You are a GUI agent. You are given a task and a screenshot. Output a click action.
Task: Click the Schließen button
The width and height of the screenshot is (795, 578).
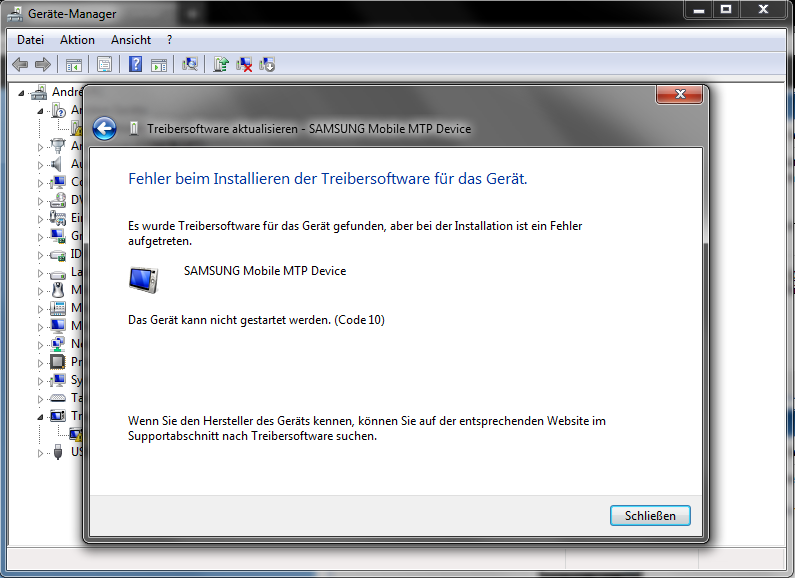(650, 516)
